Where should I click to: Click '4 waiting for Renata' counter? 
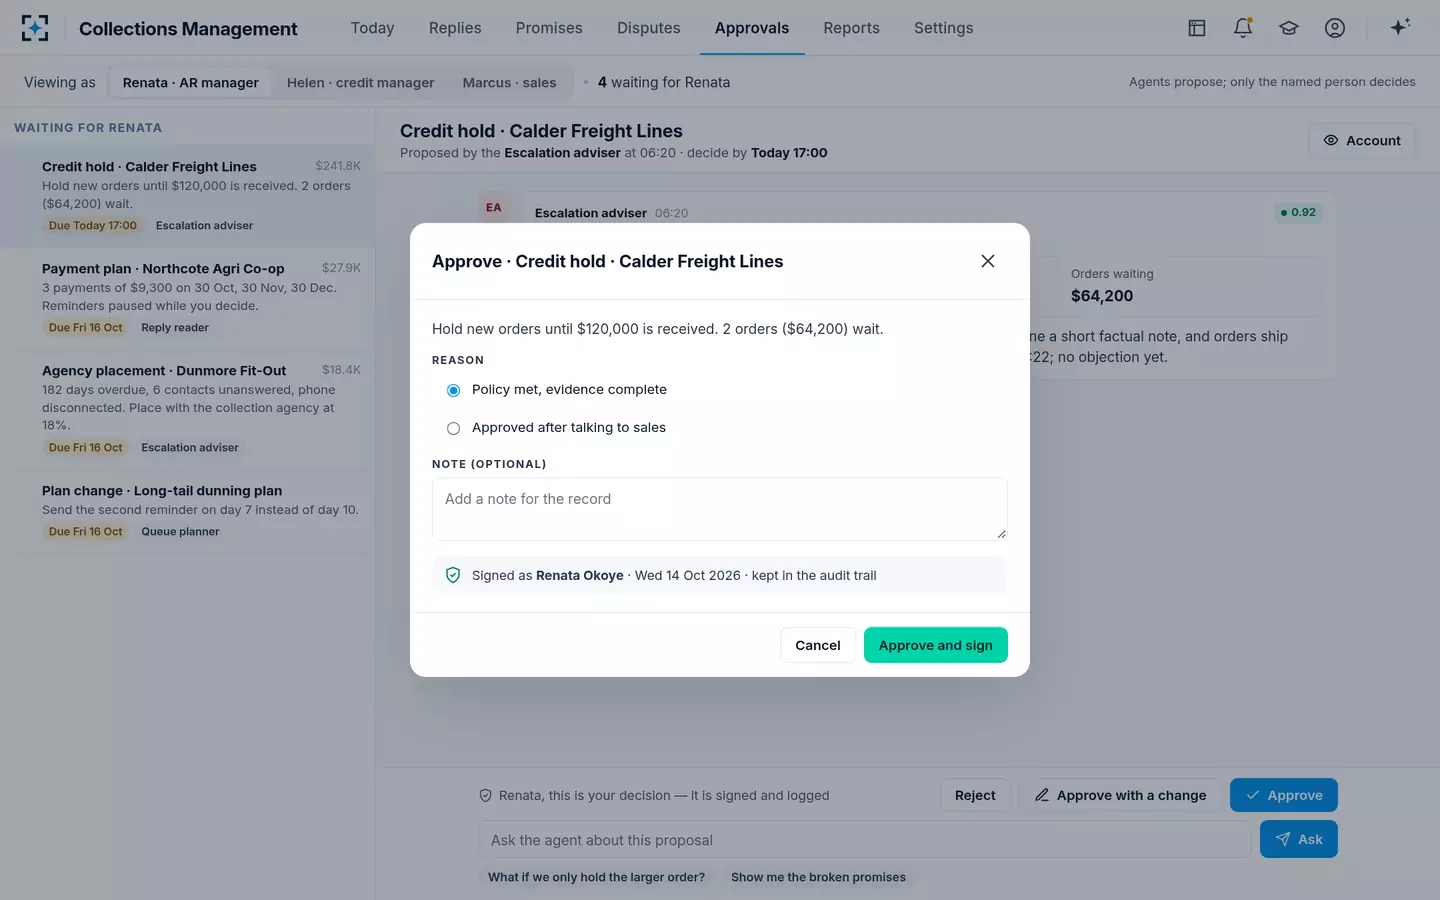click(664, 82)
